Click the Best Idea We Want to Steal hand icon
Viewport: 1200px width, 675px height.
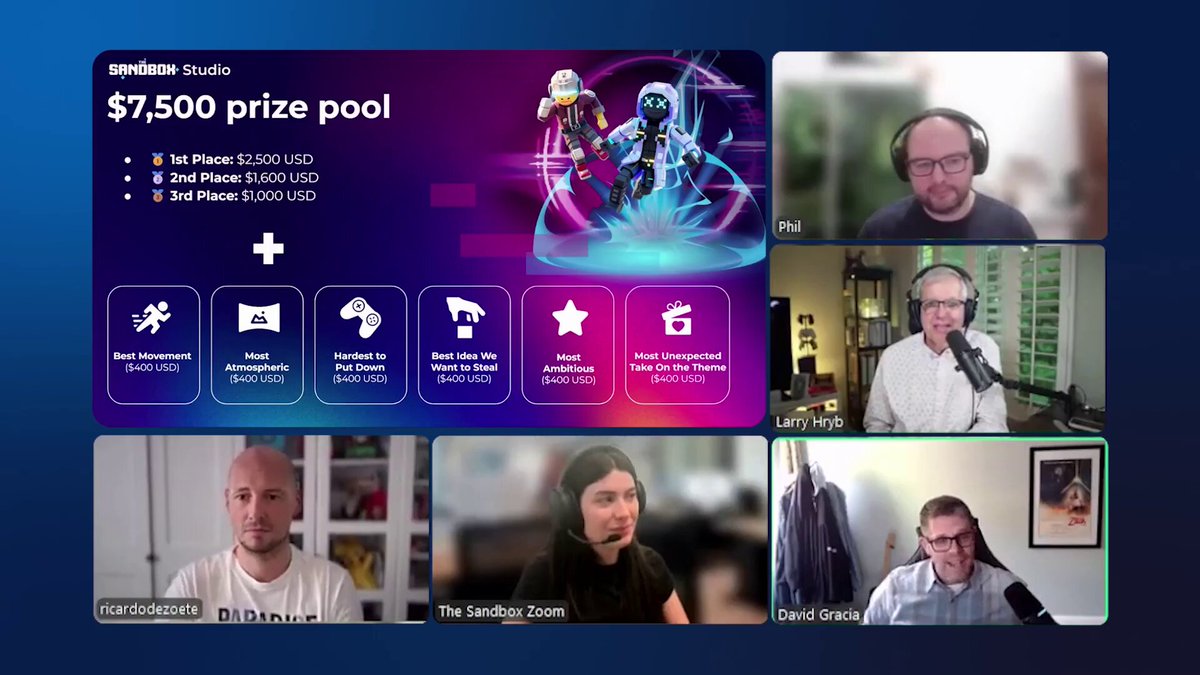pyautogui.click(x=464, y=318)
